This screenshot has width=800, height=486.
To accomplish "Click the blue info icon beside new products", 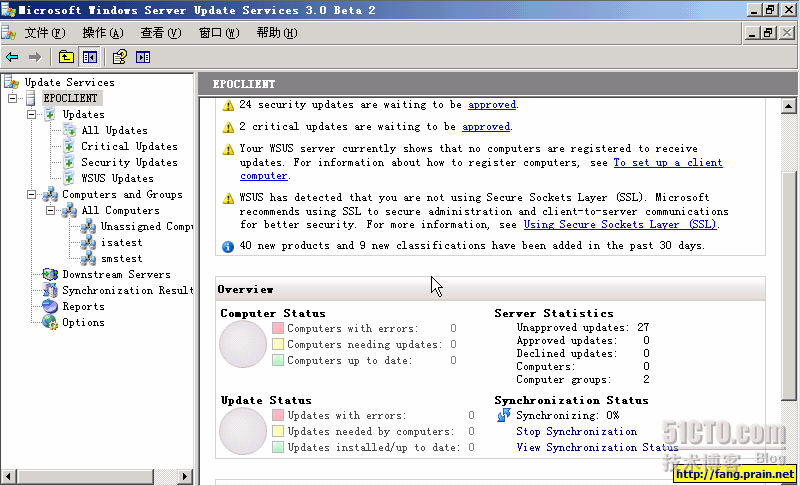I will [x=228, y=247].
